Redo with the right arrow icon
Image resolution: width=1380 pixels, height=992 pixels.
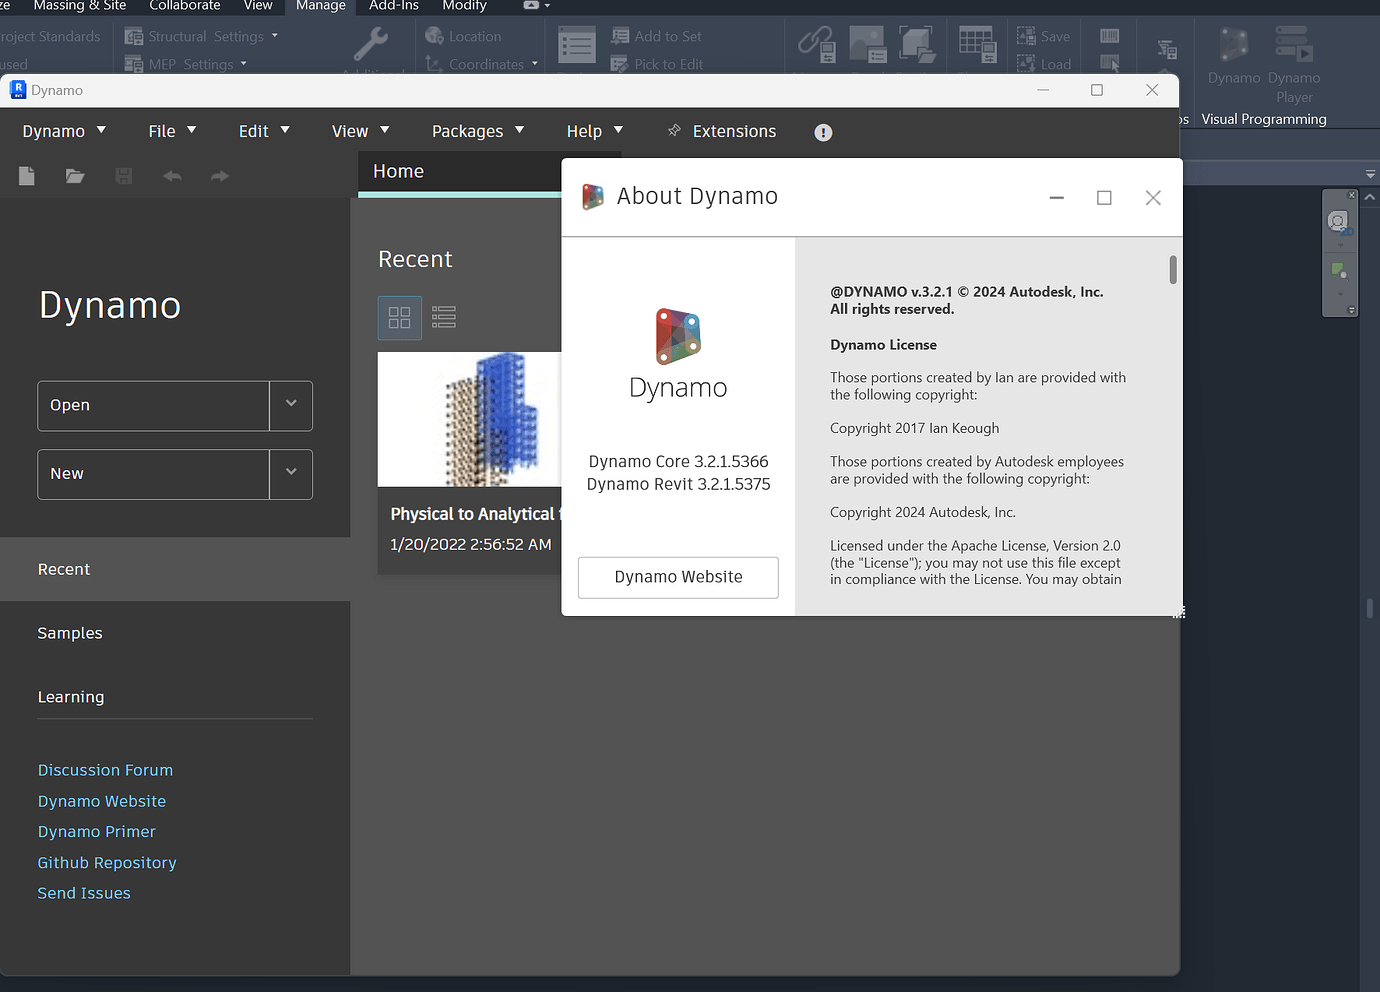point(219,176)
